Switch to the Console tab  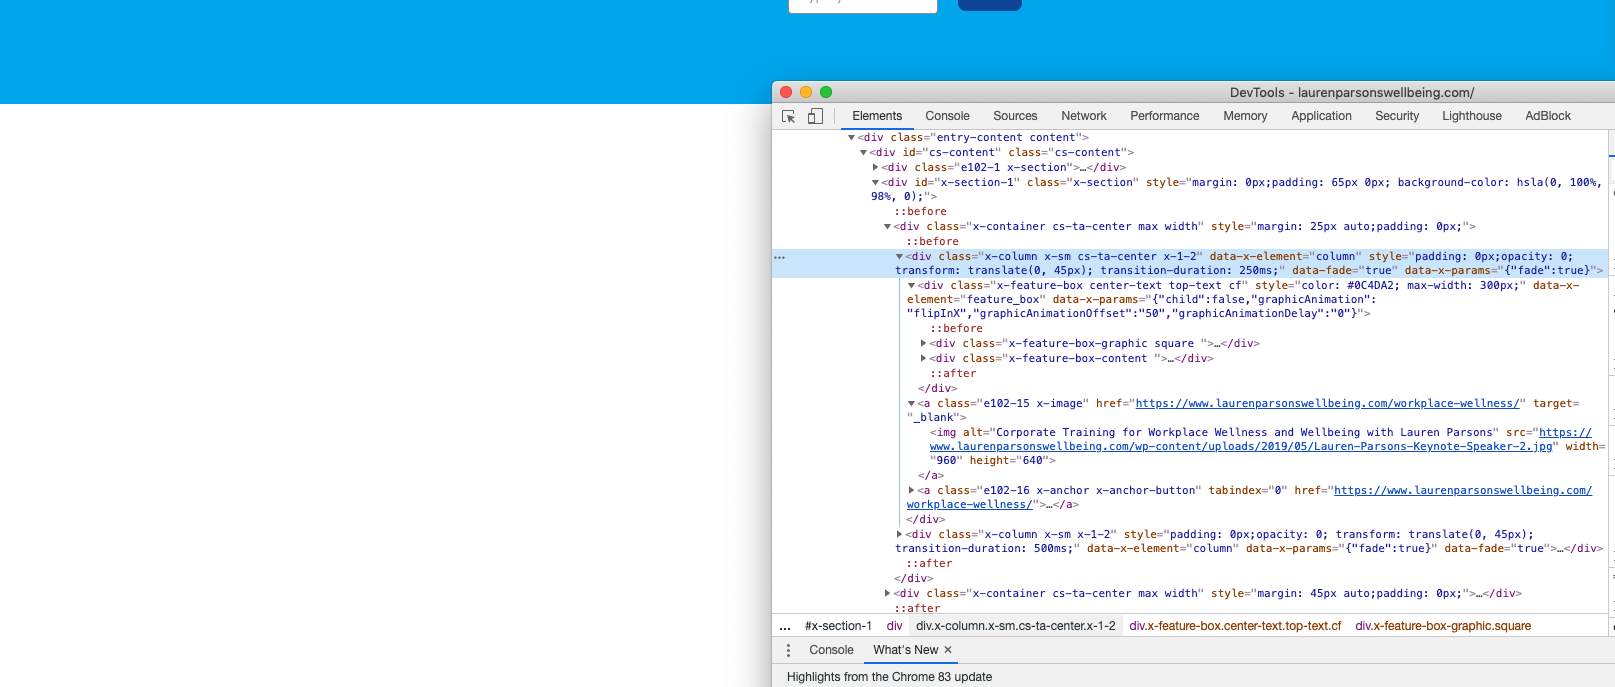coord(947,116)
